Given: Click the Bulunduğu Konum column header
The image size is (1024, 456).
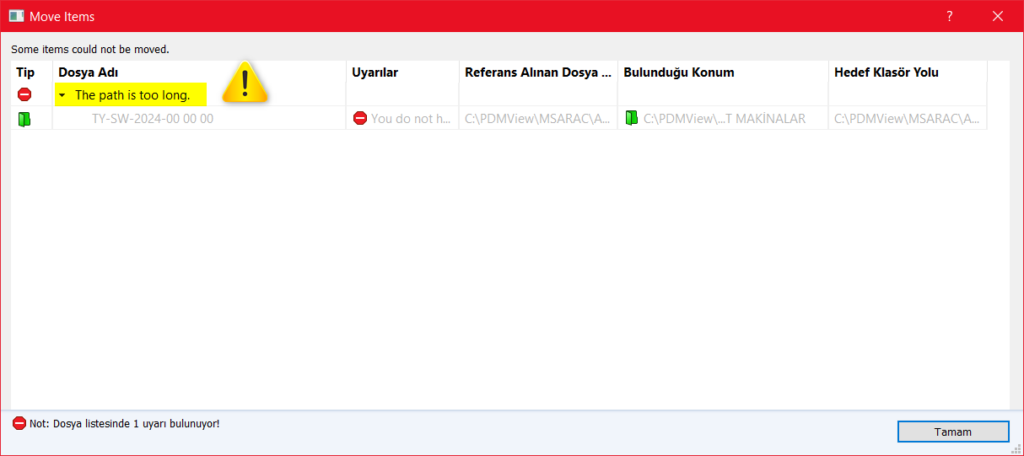Looking at the screenshot, I should (x=678, y=73).
